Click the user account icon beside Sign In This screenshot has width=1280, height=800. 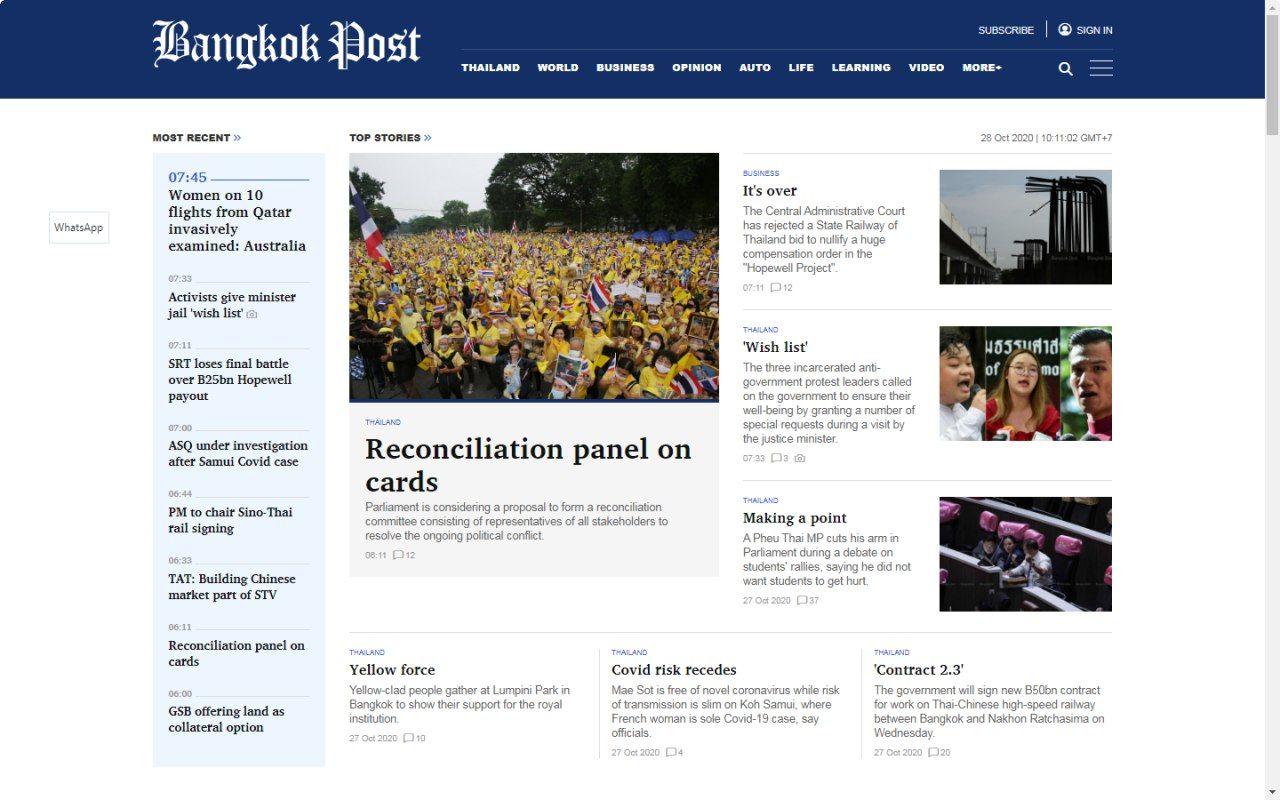(1065, 30)
